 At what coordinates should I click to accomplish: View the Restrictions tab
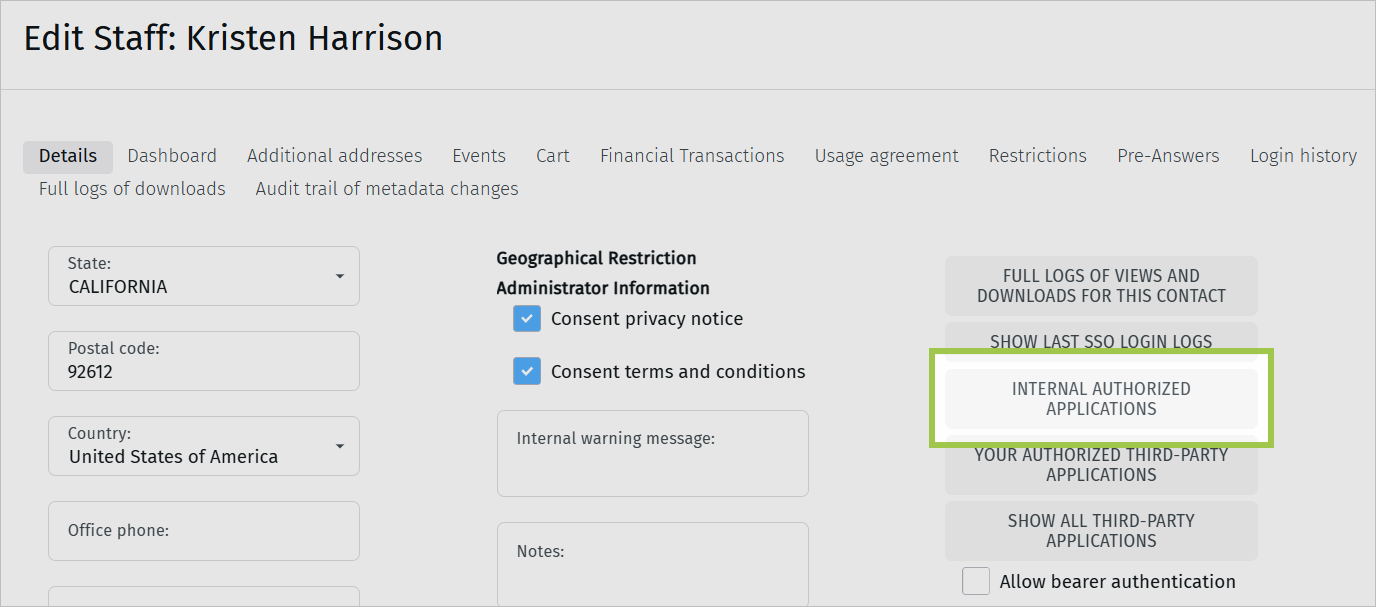[1037, 155]
